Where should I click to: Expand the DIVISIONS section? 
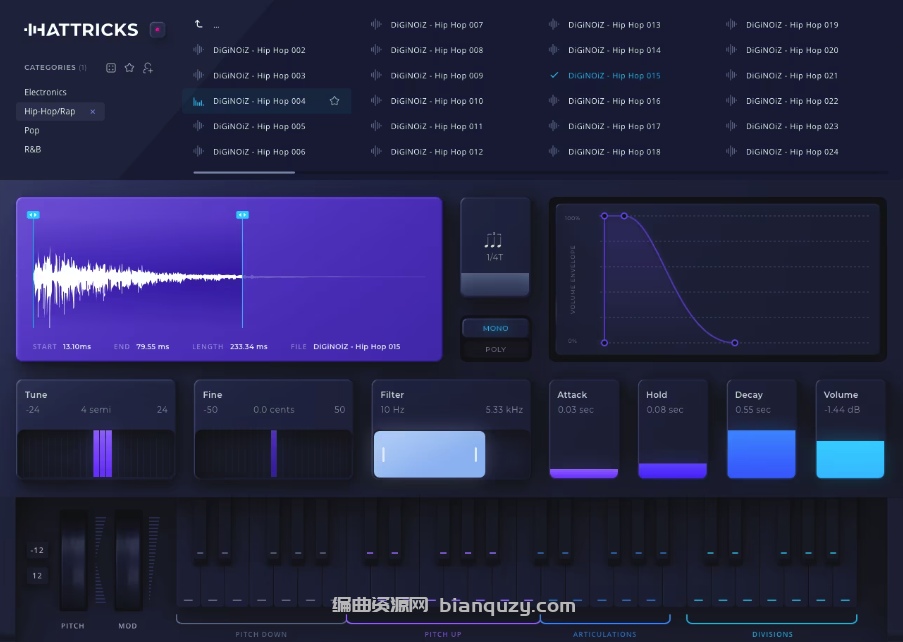click(772, 633)
